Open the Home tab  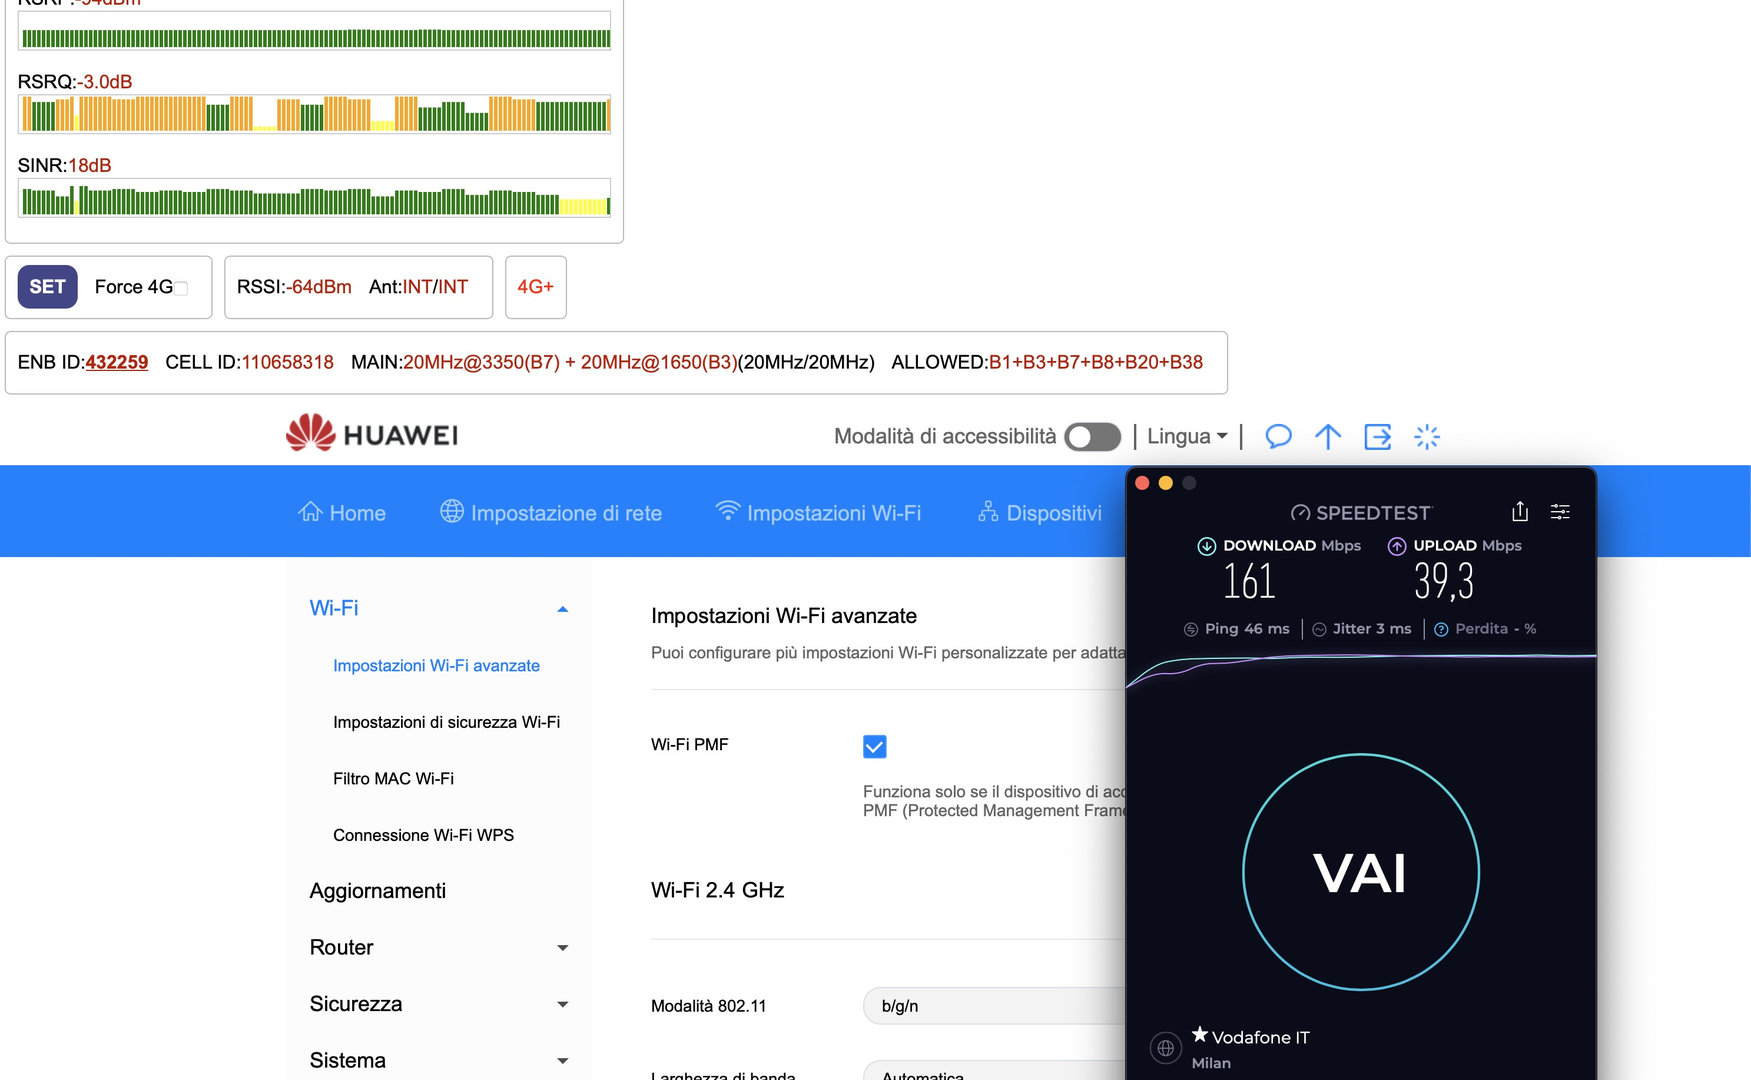coord(342,512)
